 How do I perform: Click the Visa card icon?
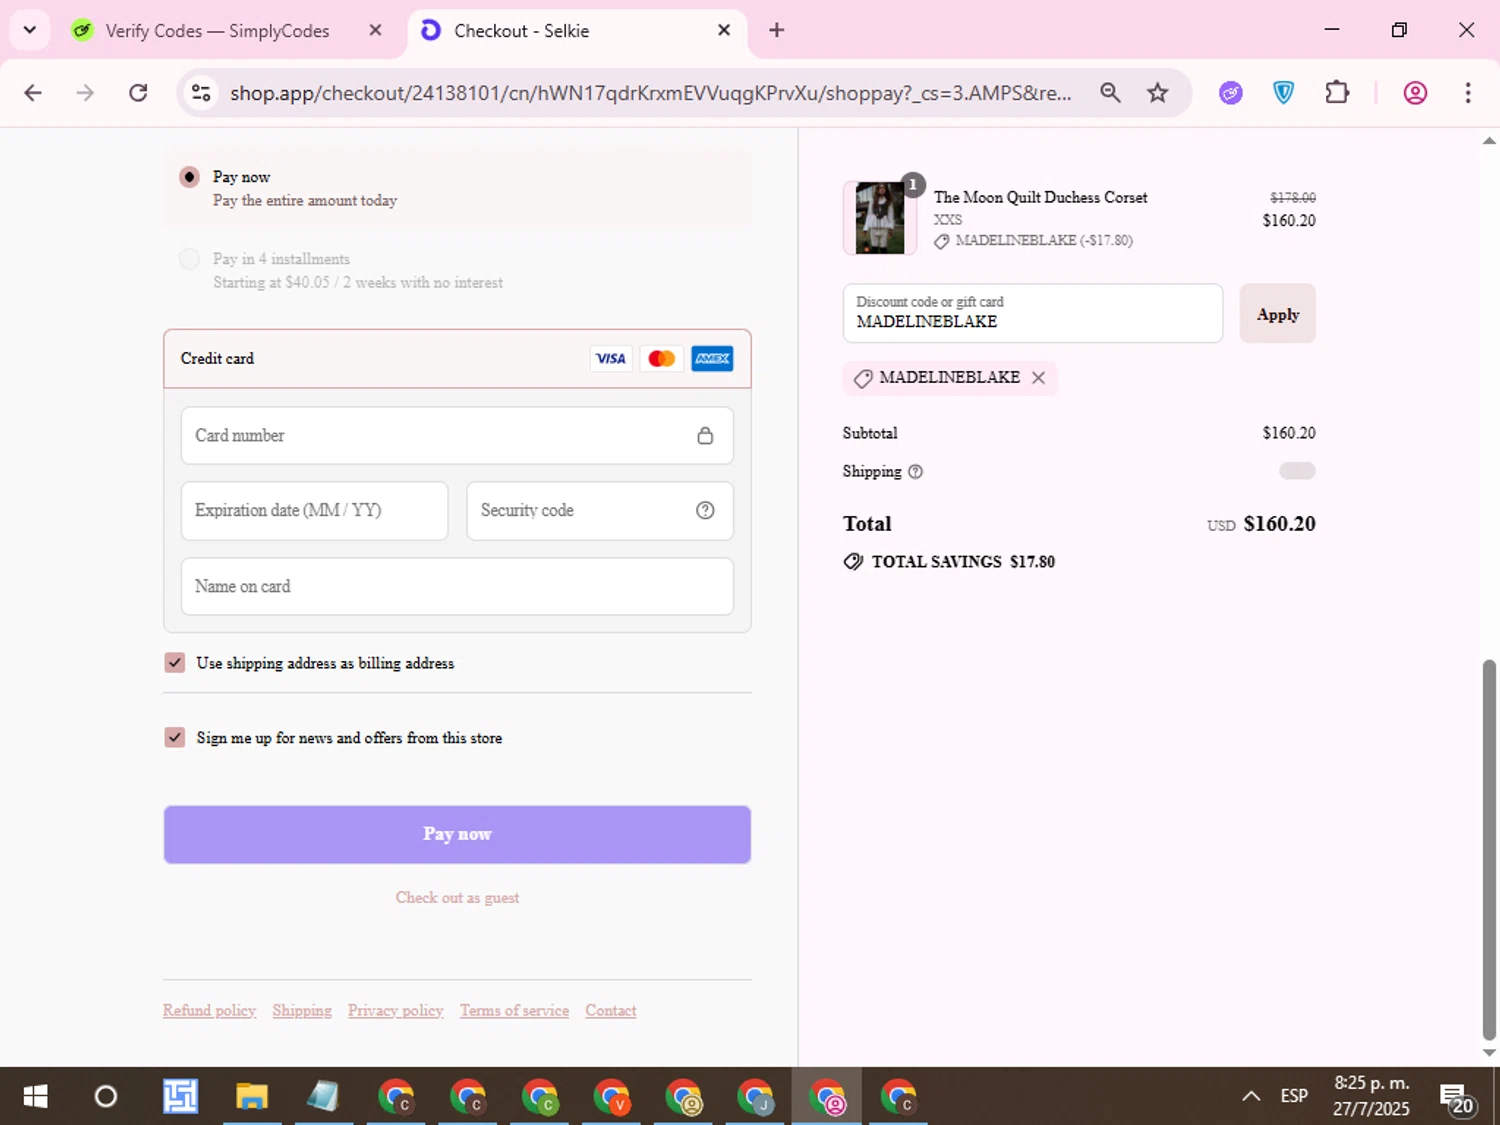(x=610, y=359)
